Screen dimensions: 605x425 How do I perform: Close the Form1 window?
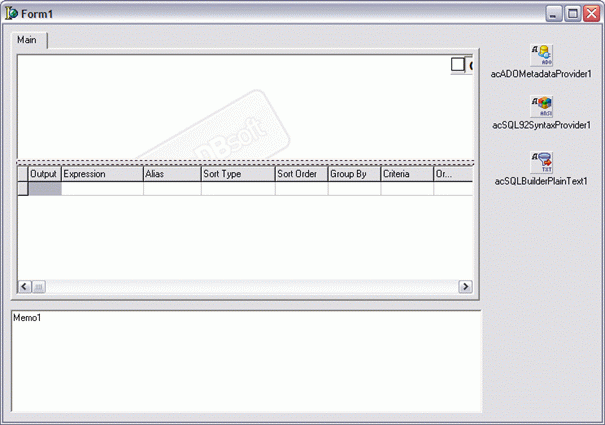pyautogui.click(x=592, y=14)
